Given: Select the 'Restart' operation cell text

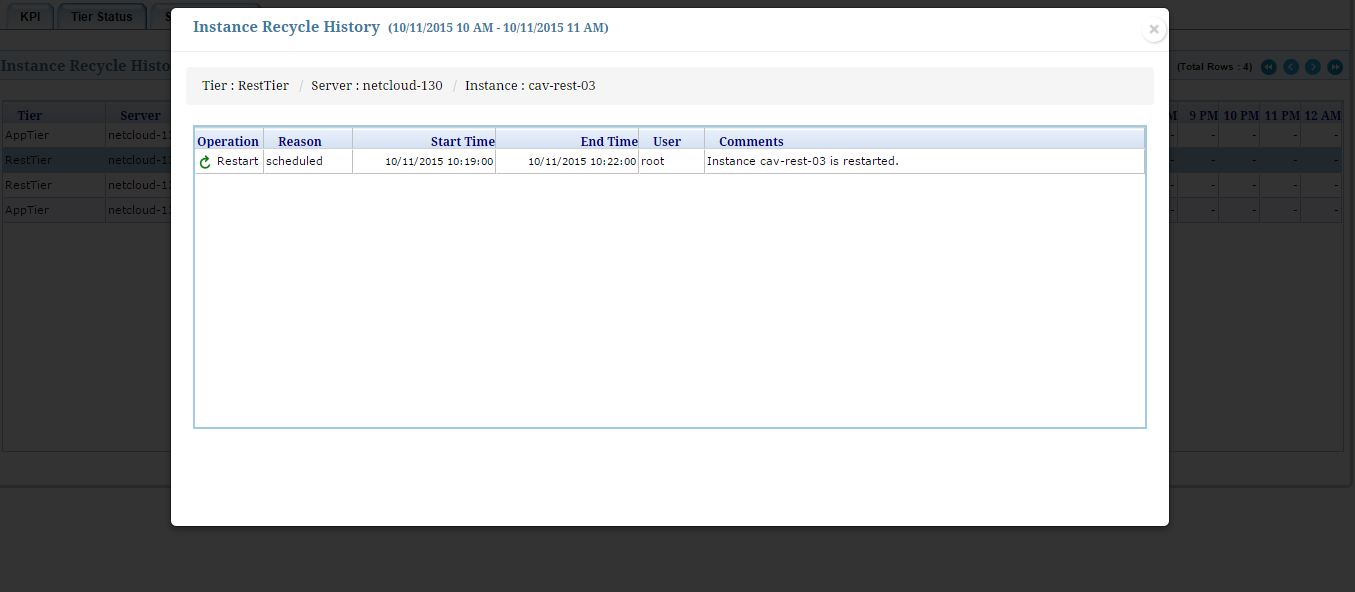Looking at the screenshot, I should pyautogui.click(x=237, y=161).
